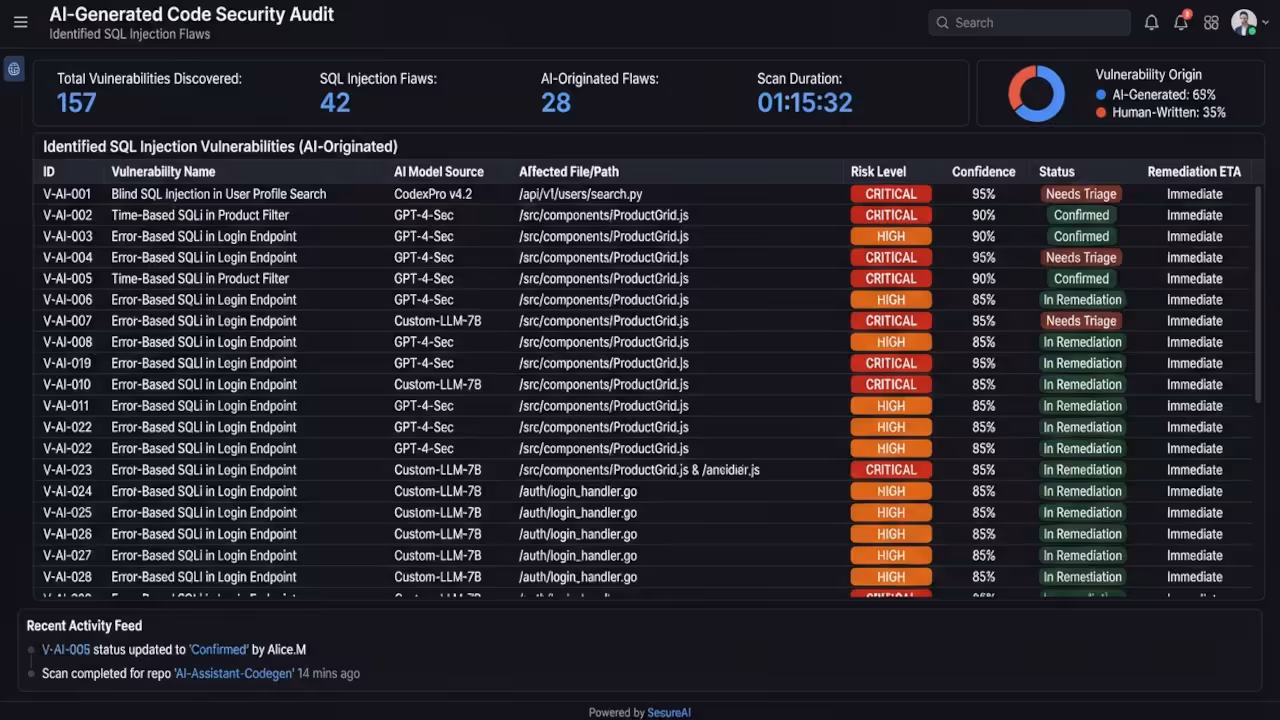Image resolution: width=1280 pixels, height=720 pixels.
Task: Sort by the Confidence column header
Action: coord(983,172)
